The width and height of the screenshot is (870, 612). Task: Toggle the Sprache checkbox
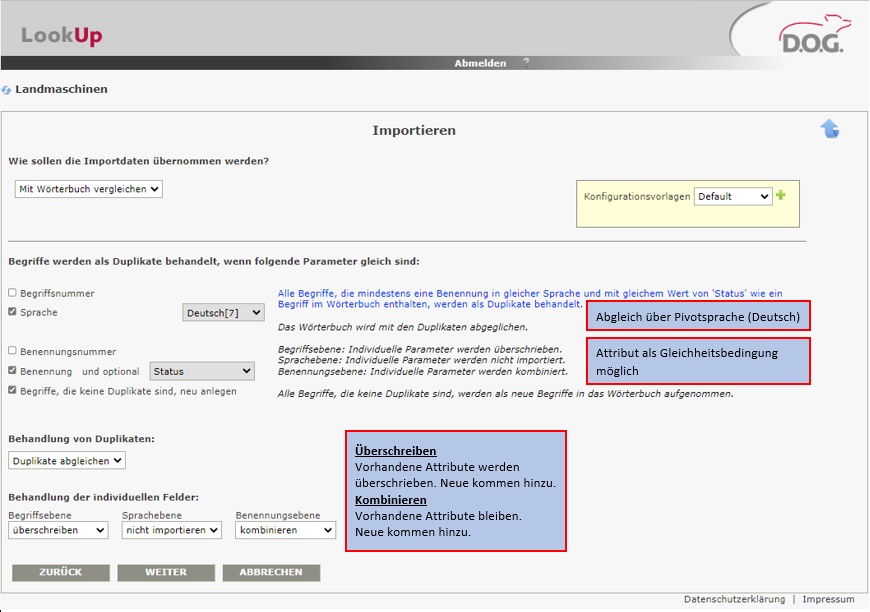(12, 312)
